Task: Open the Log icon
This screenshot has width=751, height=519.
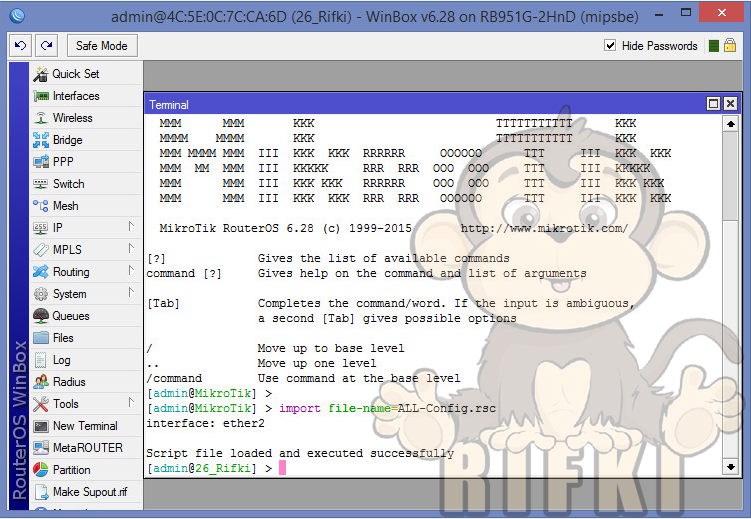Action: pyautogui.click(x=41, y=360)
